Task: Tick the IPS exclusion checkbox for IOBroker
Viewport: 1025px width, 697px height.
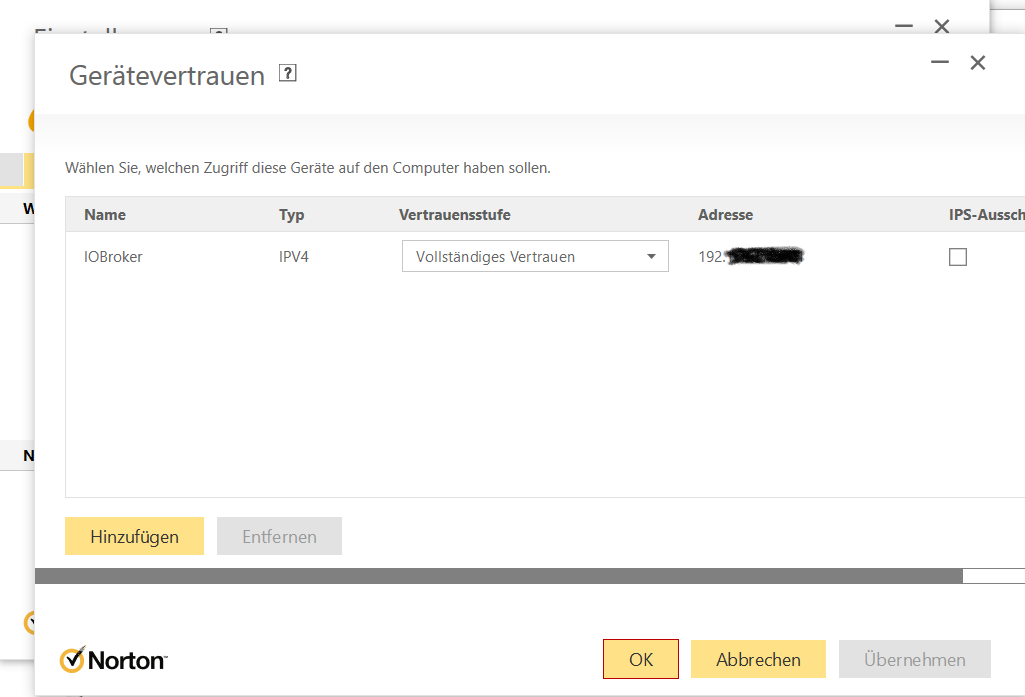Action: [x=958, y=257]
